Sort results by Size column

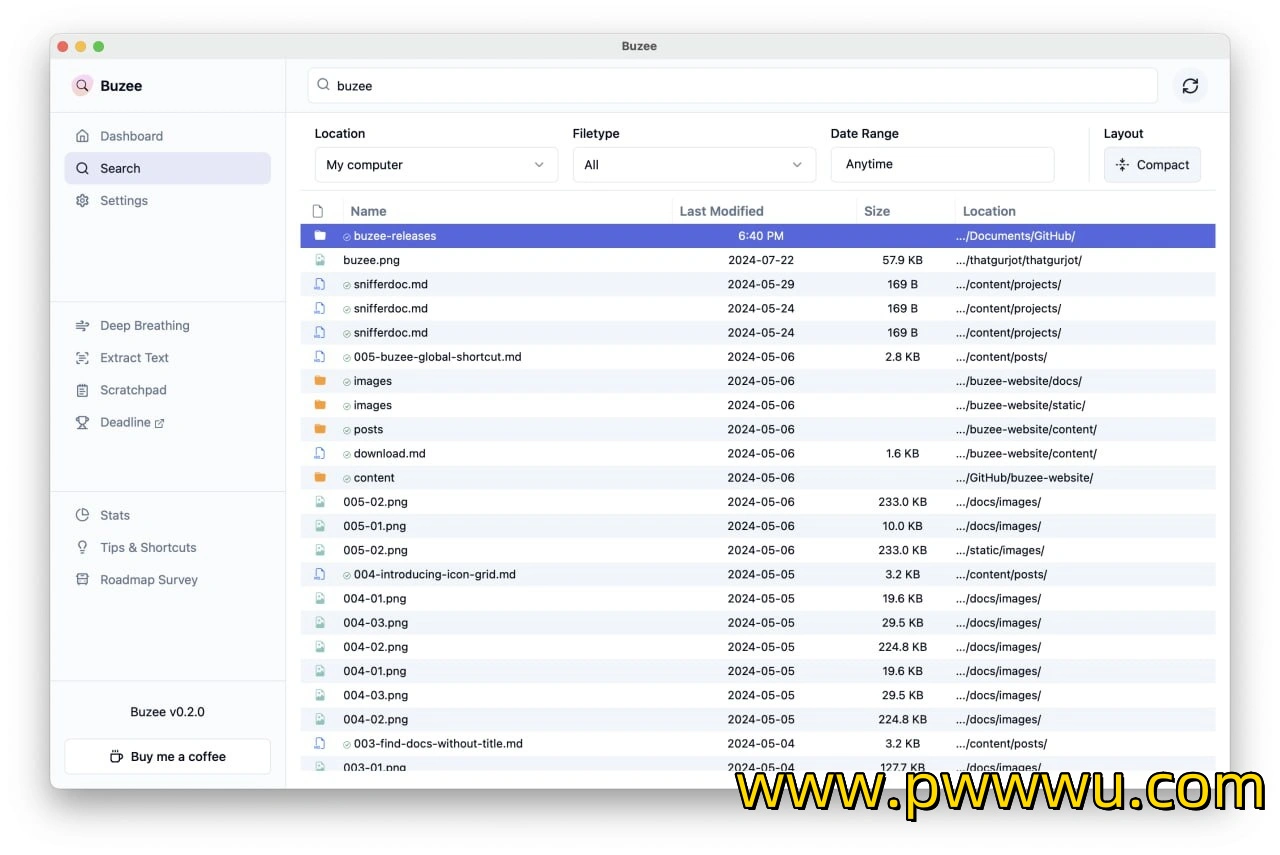click(877, 211)
